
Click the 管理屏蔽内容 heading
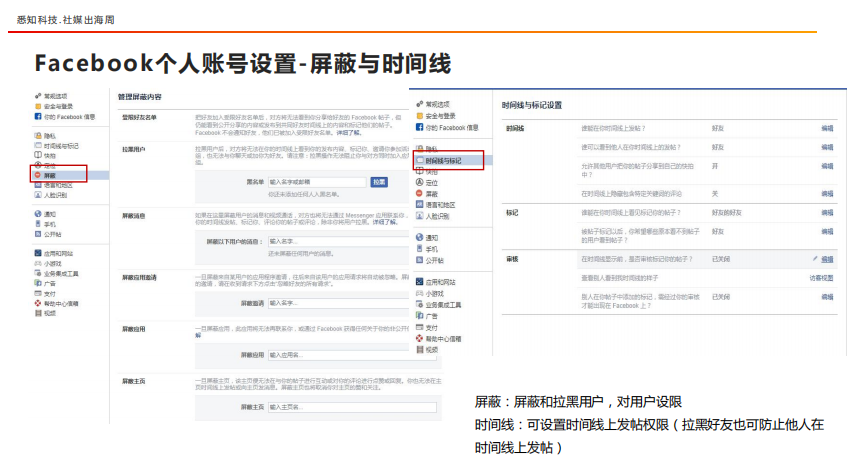tap(140, 97)
